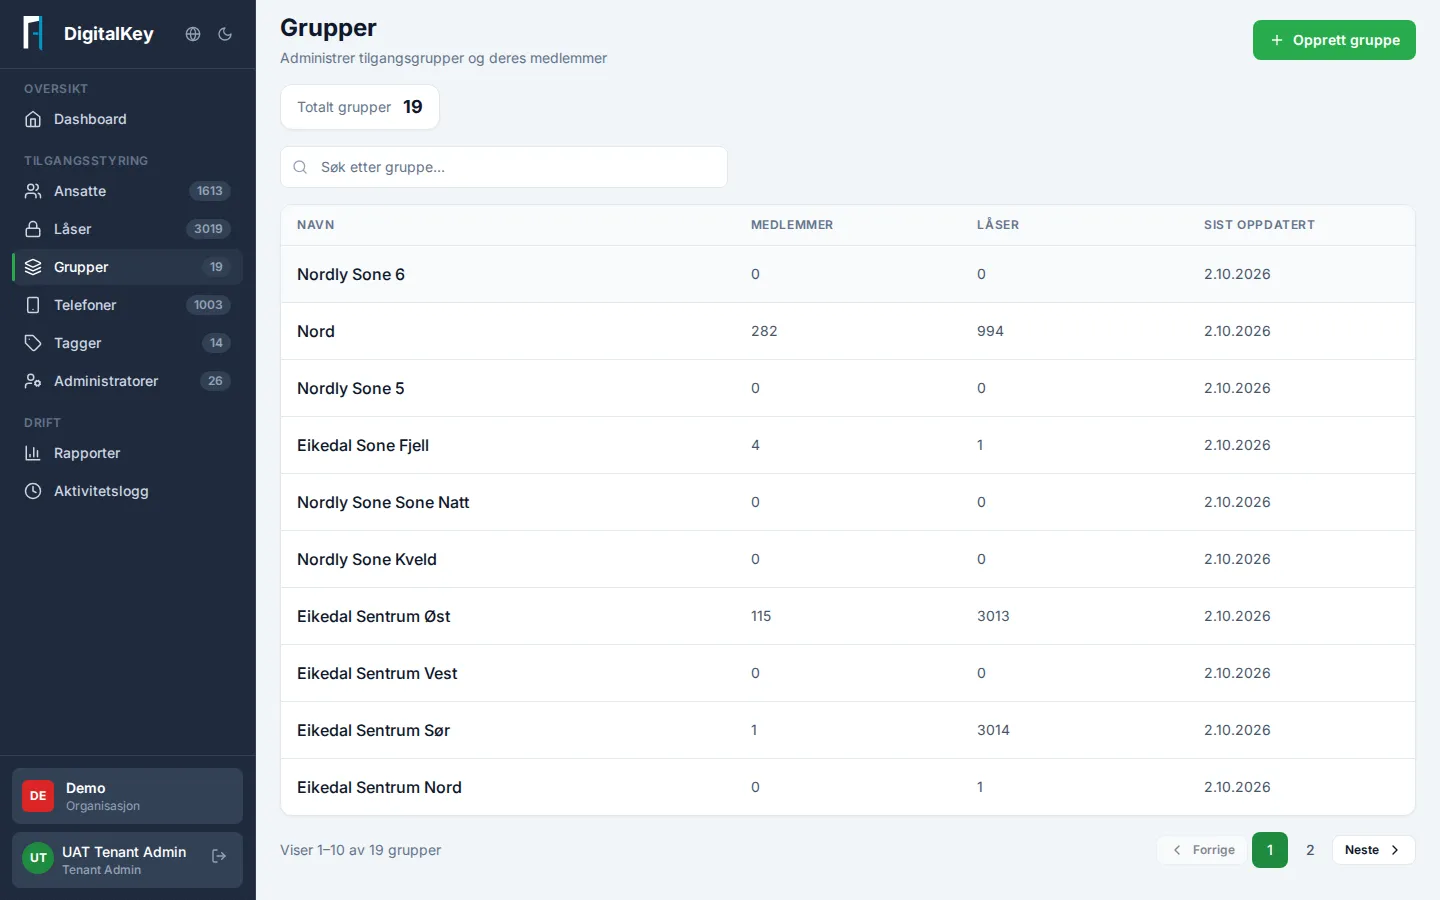Click the Sist oppdatert column header
The height and width of the screenshot is (900, 1440).
[1259, 225]
